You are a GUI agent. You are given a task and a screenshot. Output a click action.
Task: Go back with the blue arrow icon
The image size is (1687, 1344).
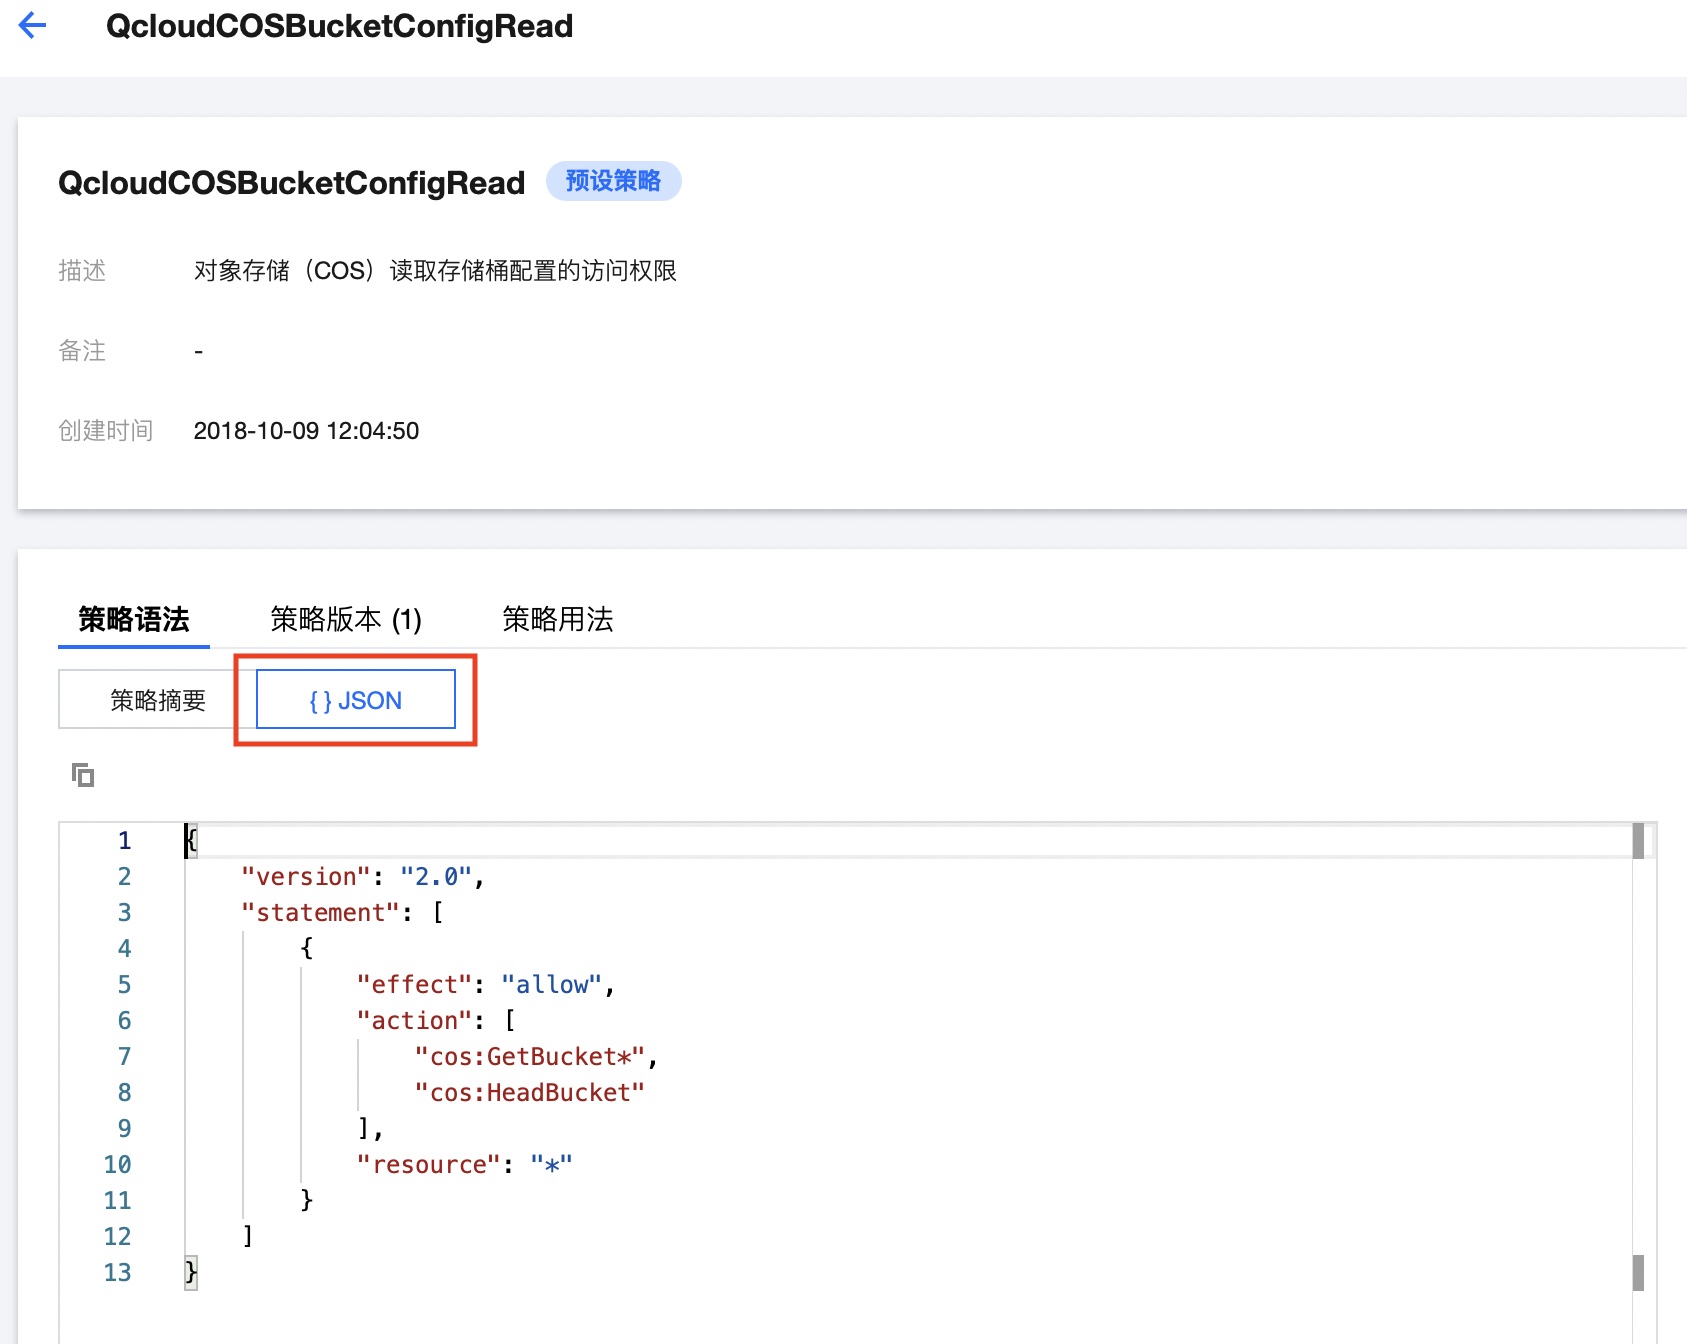click(x=33, y=25)
